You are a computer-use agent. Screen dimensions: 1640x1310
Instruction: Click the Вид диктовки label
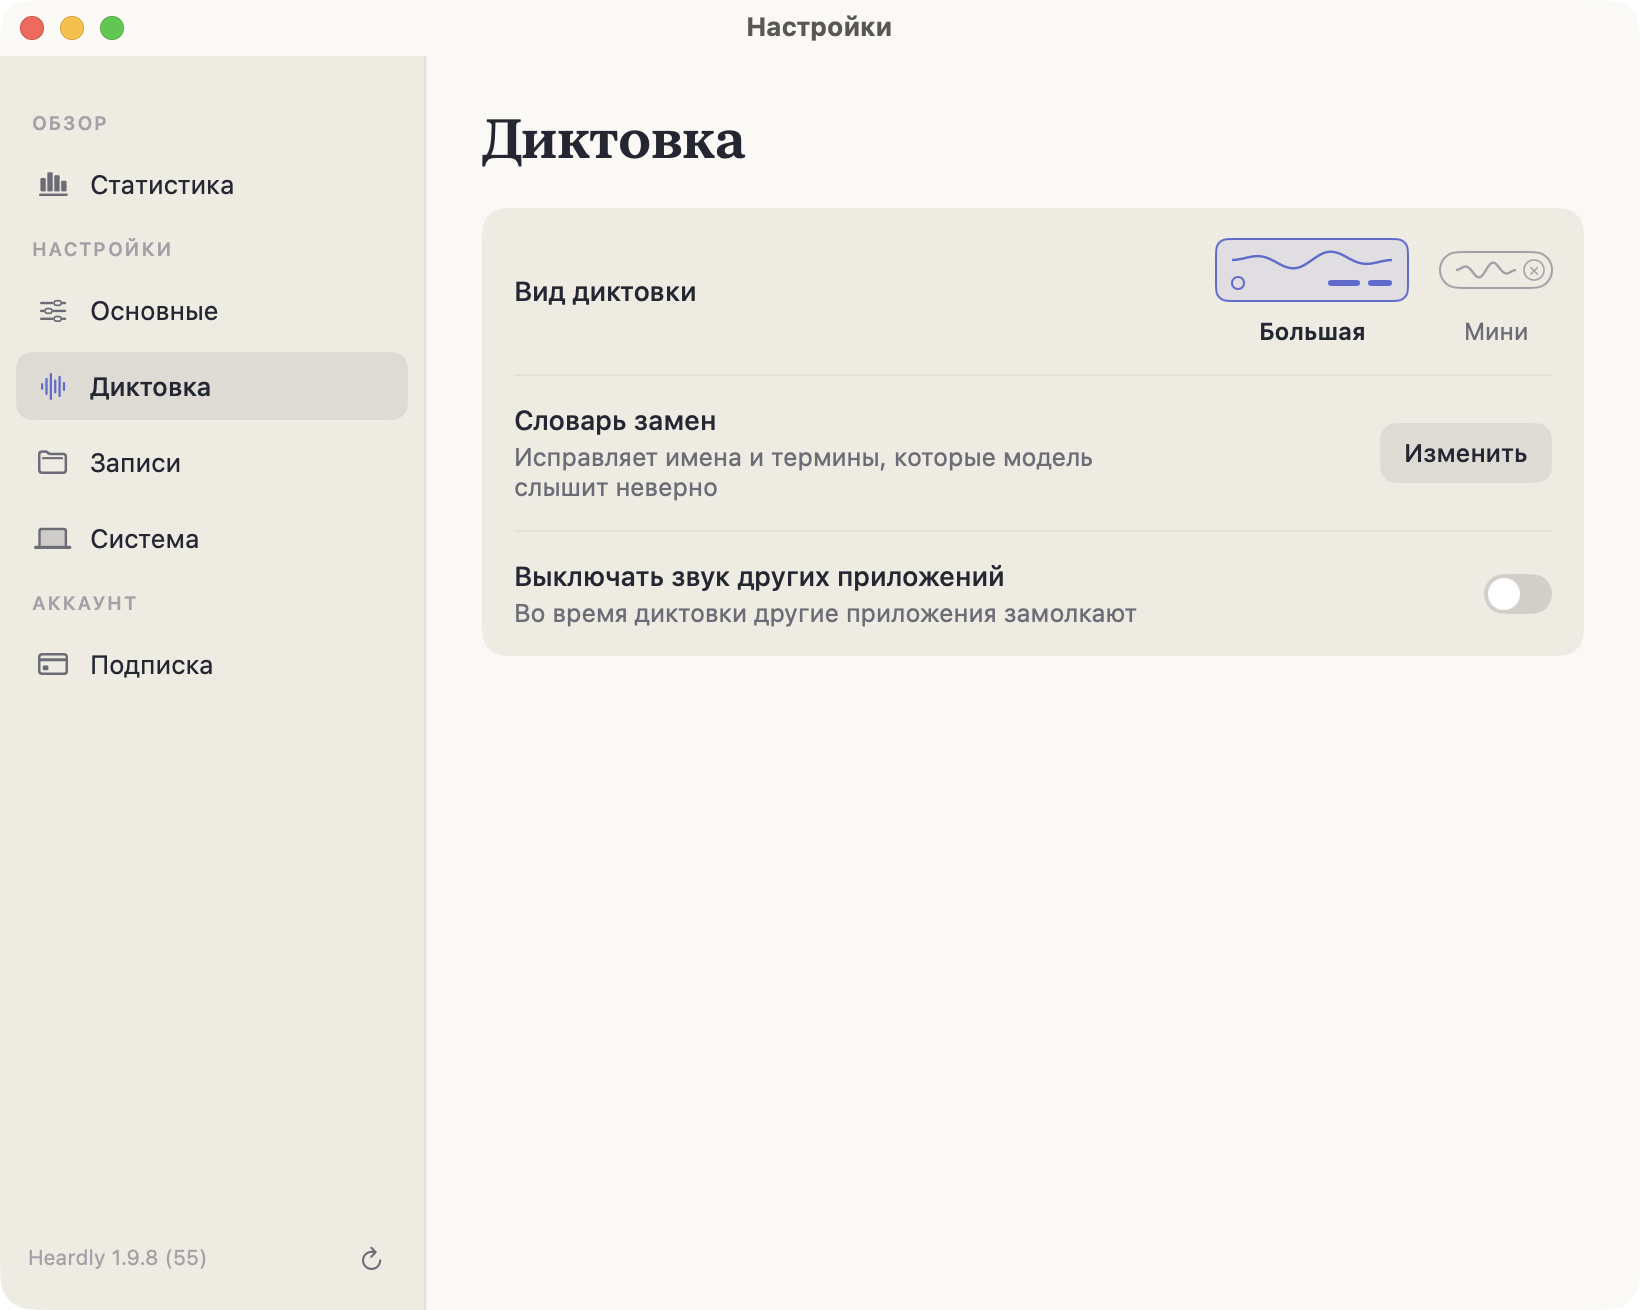coord(605,292)
